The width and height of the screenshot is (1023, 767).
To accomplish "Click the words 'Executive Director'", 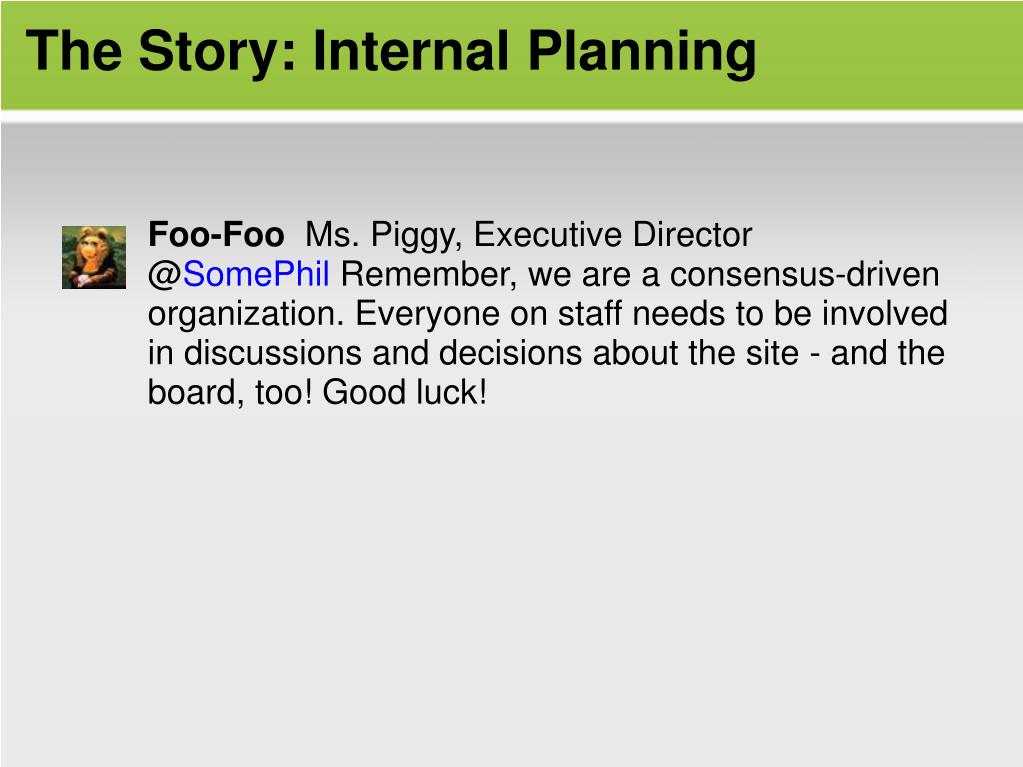I will [613, 234].
